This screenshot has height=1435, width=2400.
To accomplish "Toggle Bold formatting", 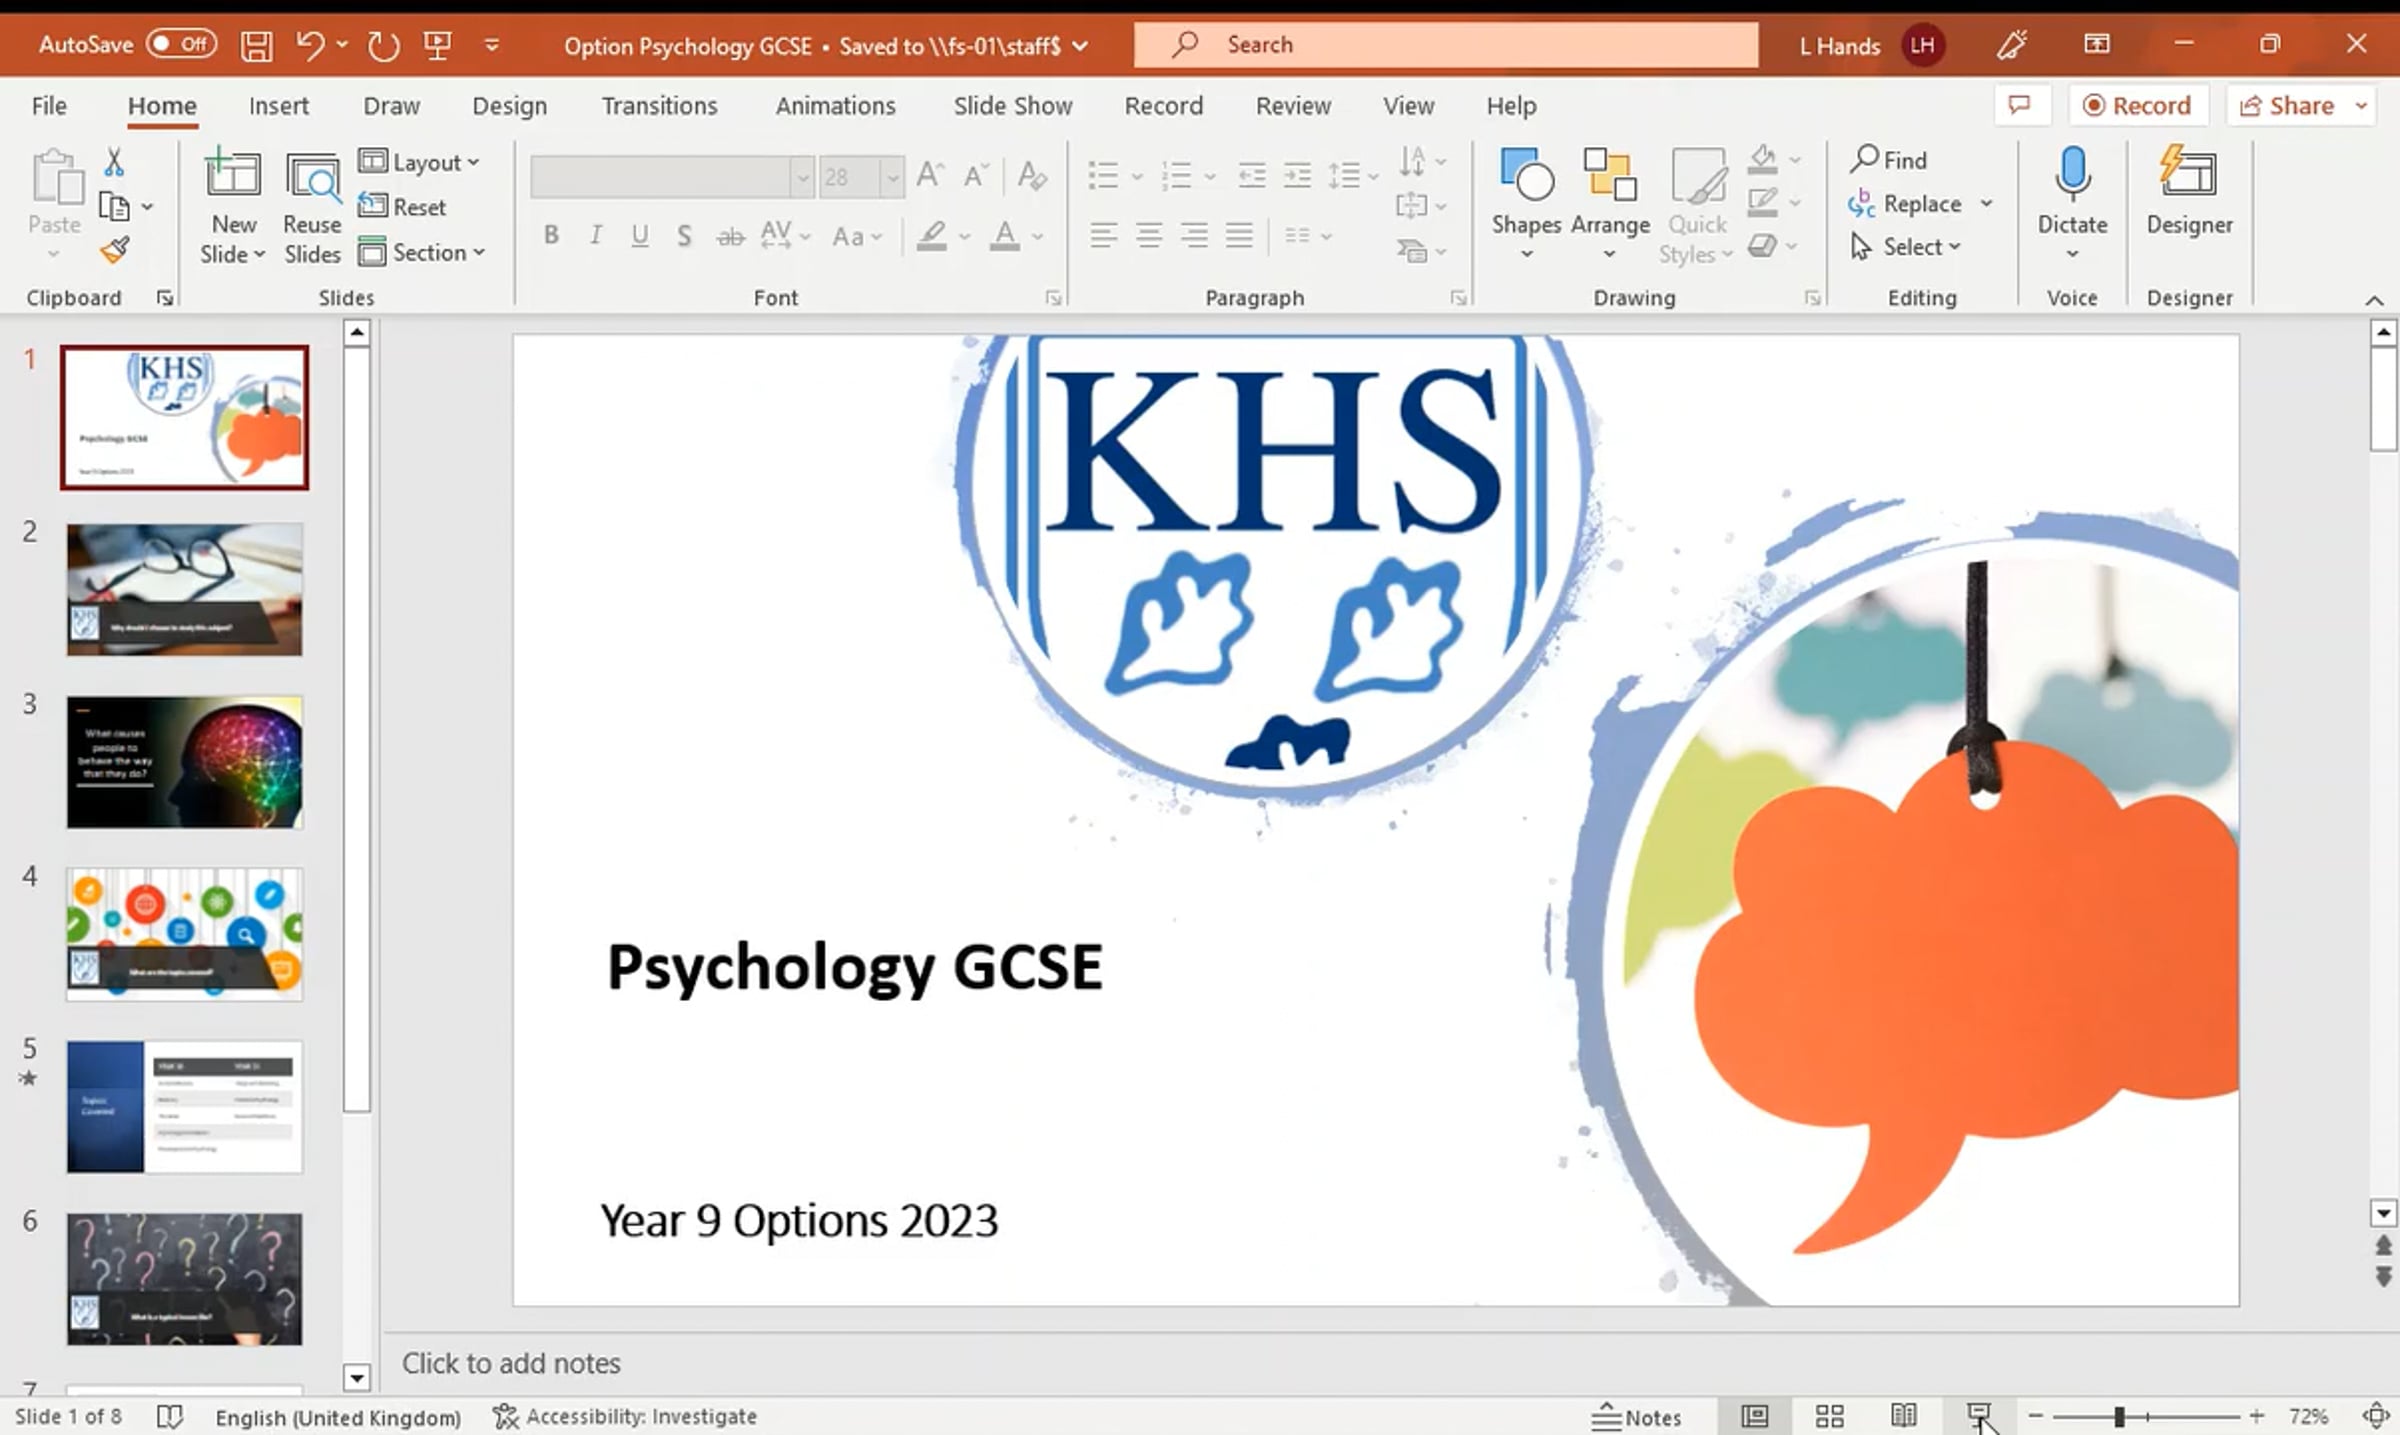I will point(551,235).
